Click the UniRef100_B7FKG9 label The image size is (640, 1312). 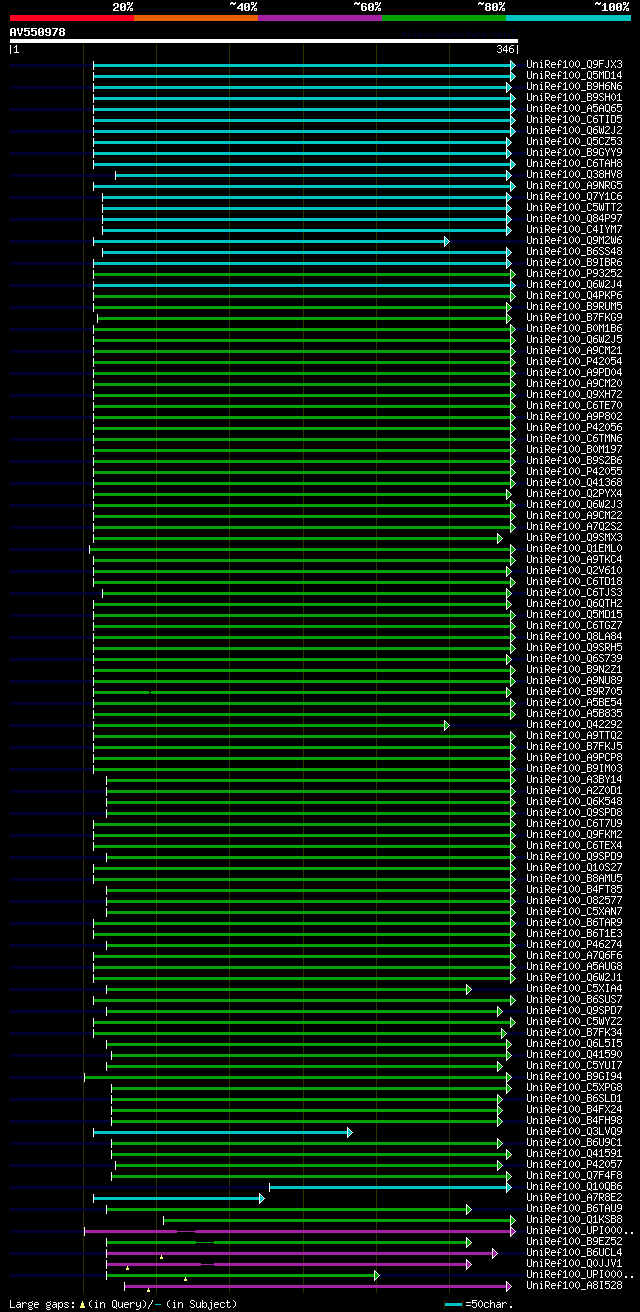574,317
